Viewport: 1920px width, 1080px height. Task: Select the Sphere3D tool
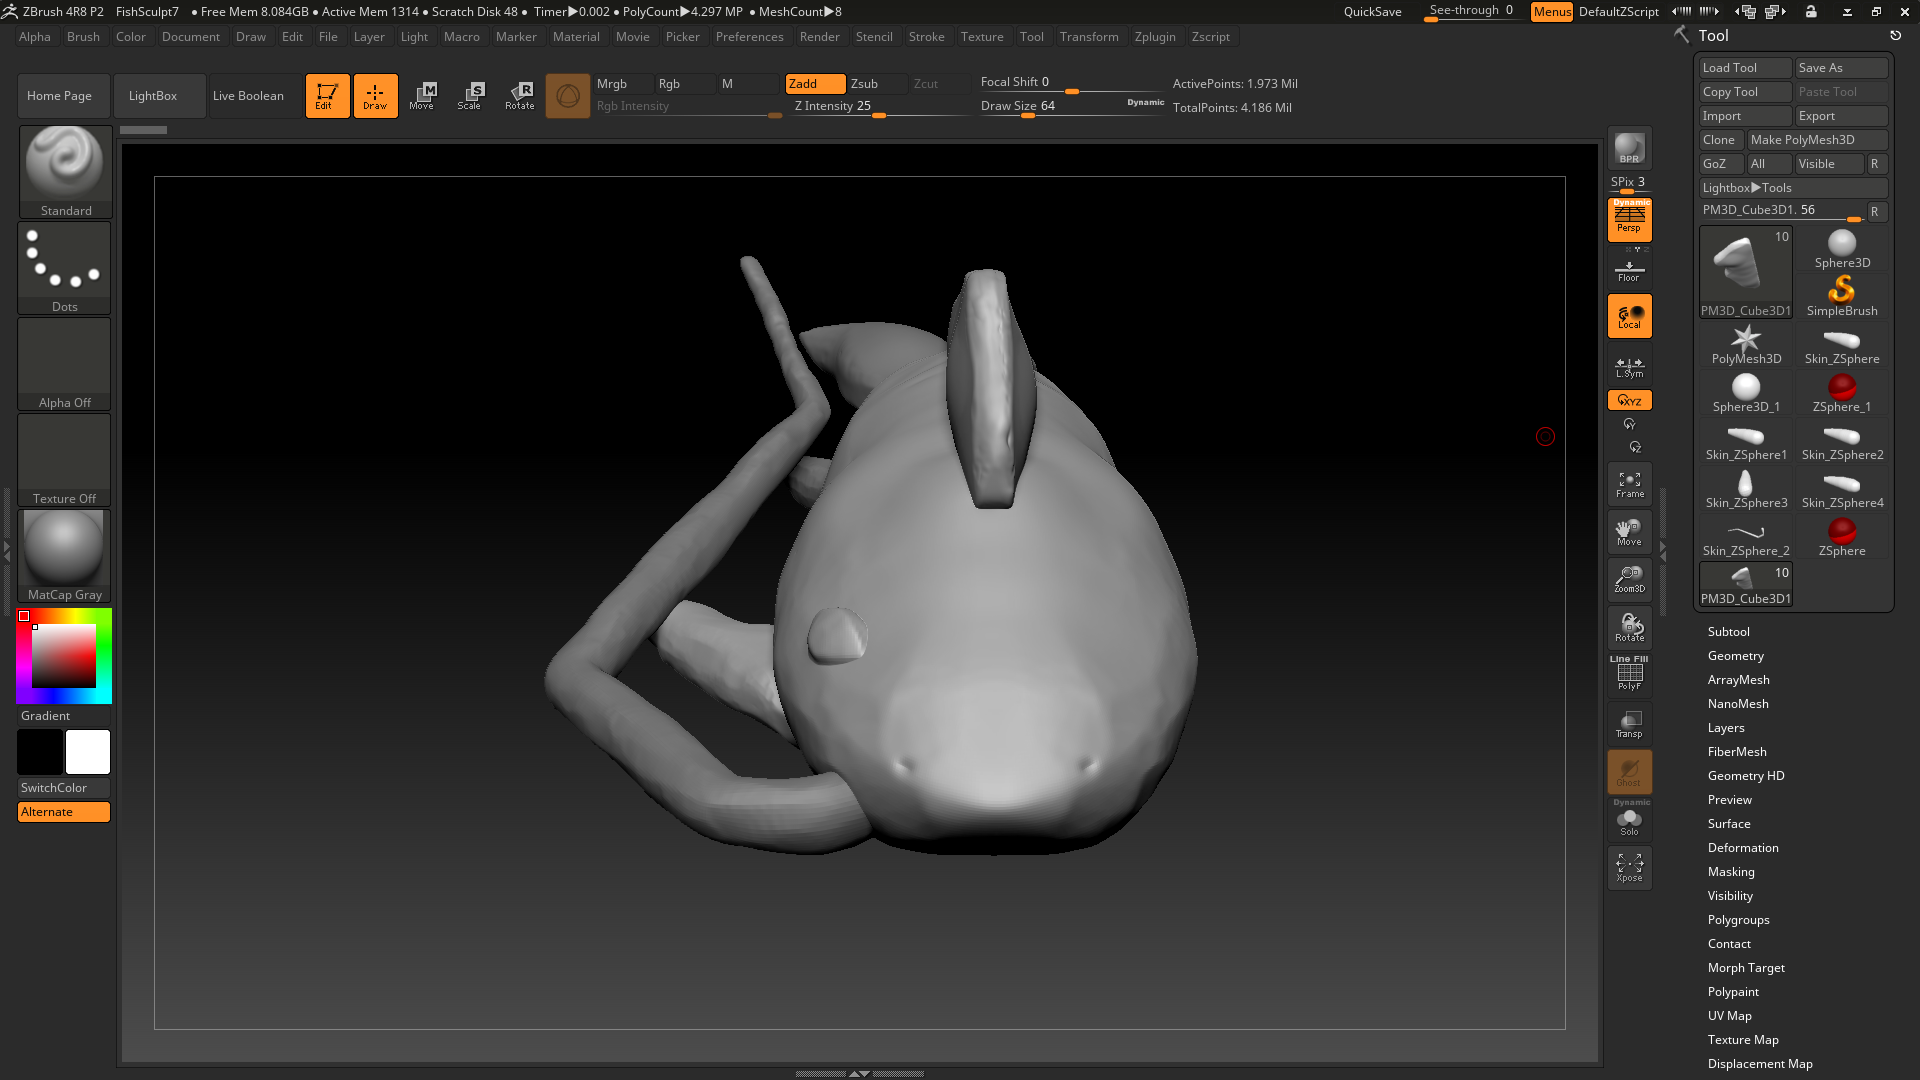pos(1842,249)
